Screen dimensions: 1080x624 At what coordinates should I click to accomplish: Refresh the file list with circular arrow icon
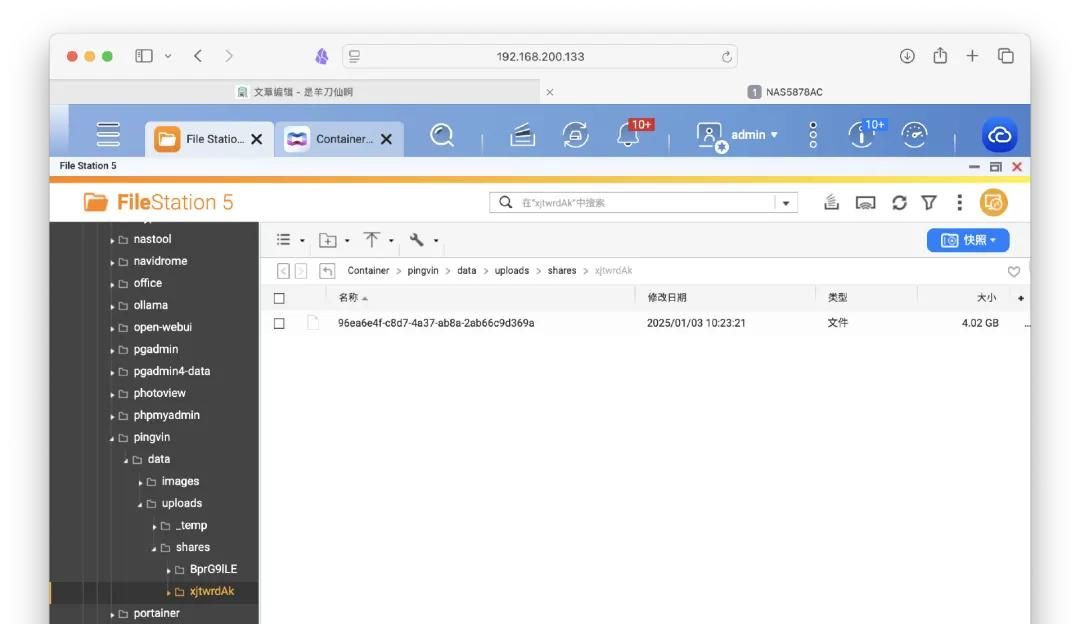[x=899, y=201]
